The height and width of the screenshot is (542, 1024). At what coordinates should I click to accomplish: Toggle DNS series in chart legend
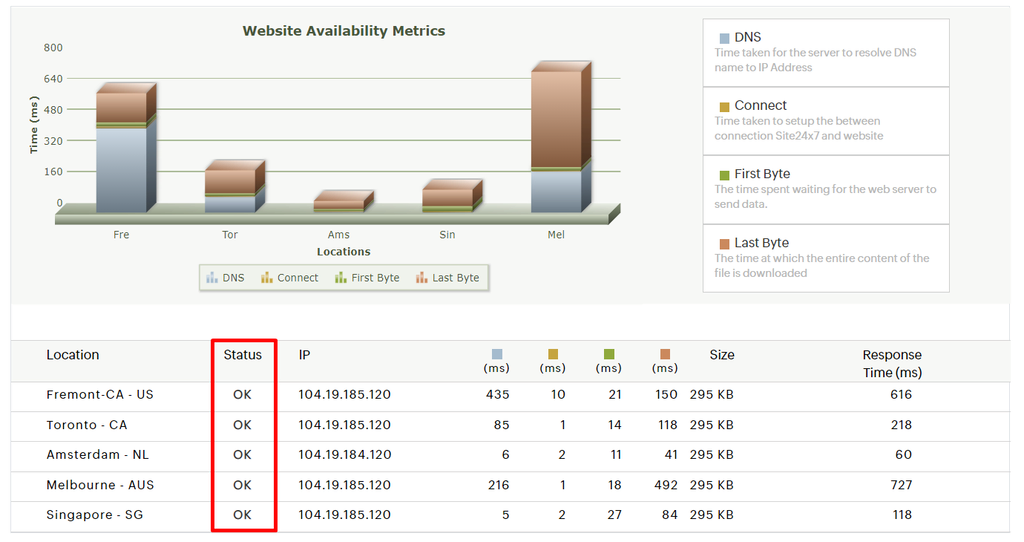coord(225,278)
